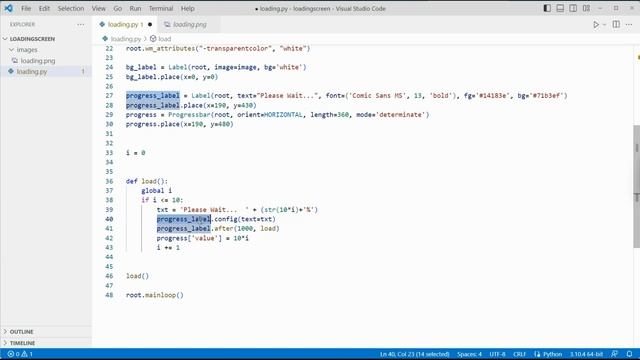This screenshot has width=640, height=360.
Task: Select loading.png in explorer tree
Action: point(38,61)
